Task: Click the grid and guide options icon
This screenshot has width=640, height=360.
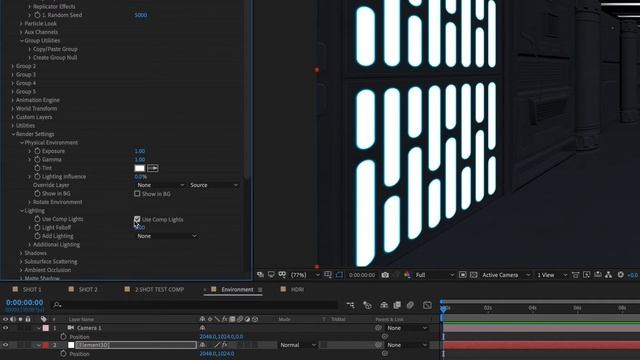Action: point(328,275)
